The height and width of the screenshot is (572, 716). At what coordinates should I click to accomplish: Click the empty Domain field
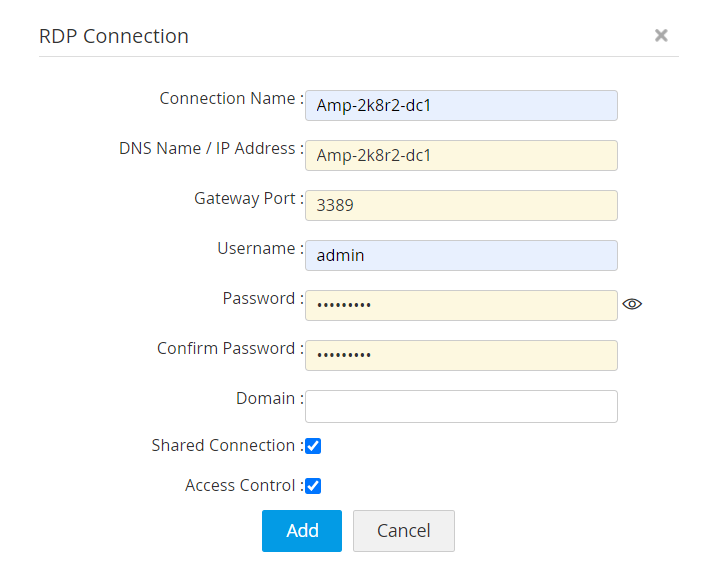coord(461,406)
